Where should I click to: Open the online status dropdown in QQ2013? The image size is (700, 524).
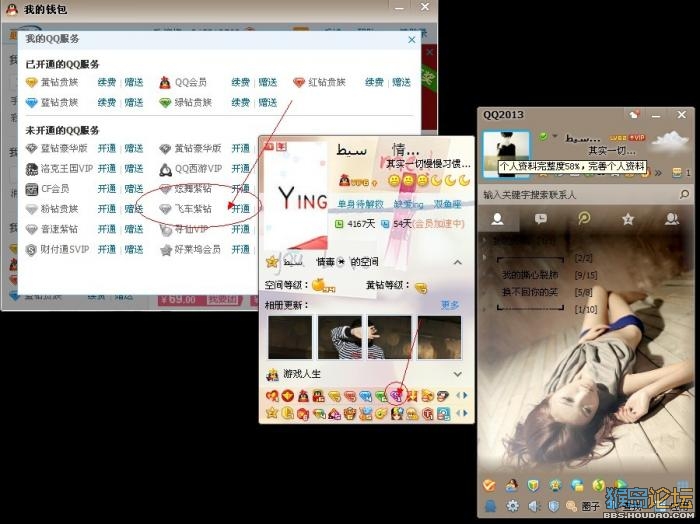coord(555,135)
